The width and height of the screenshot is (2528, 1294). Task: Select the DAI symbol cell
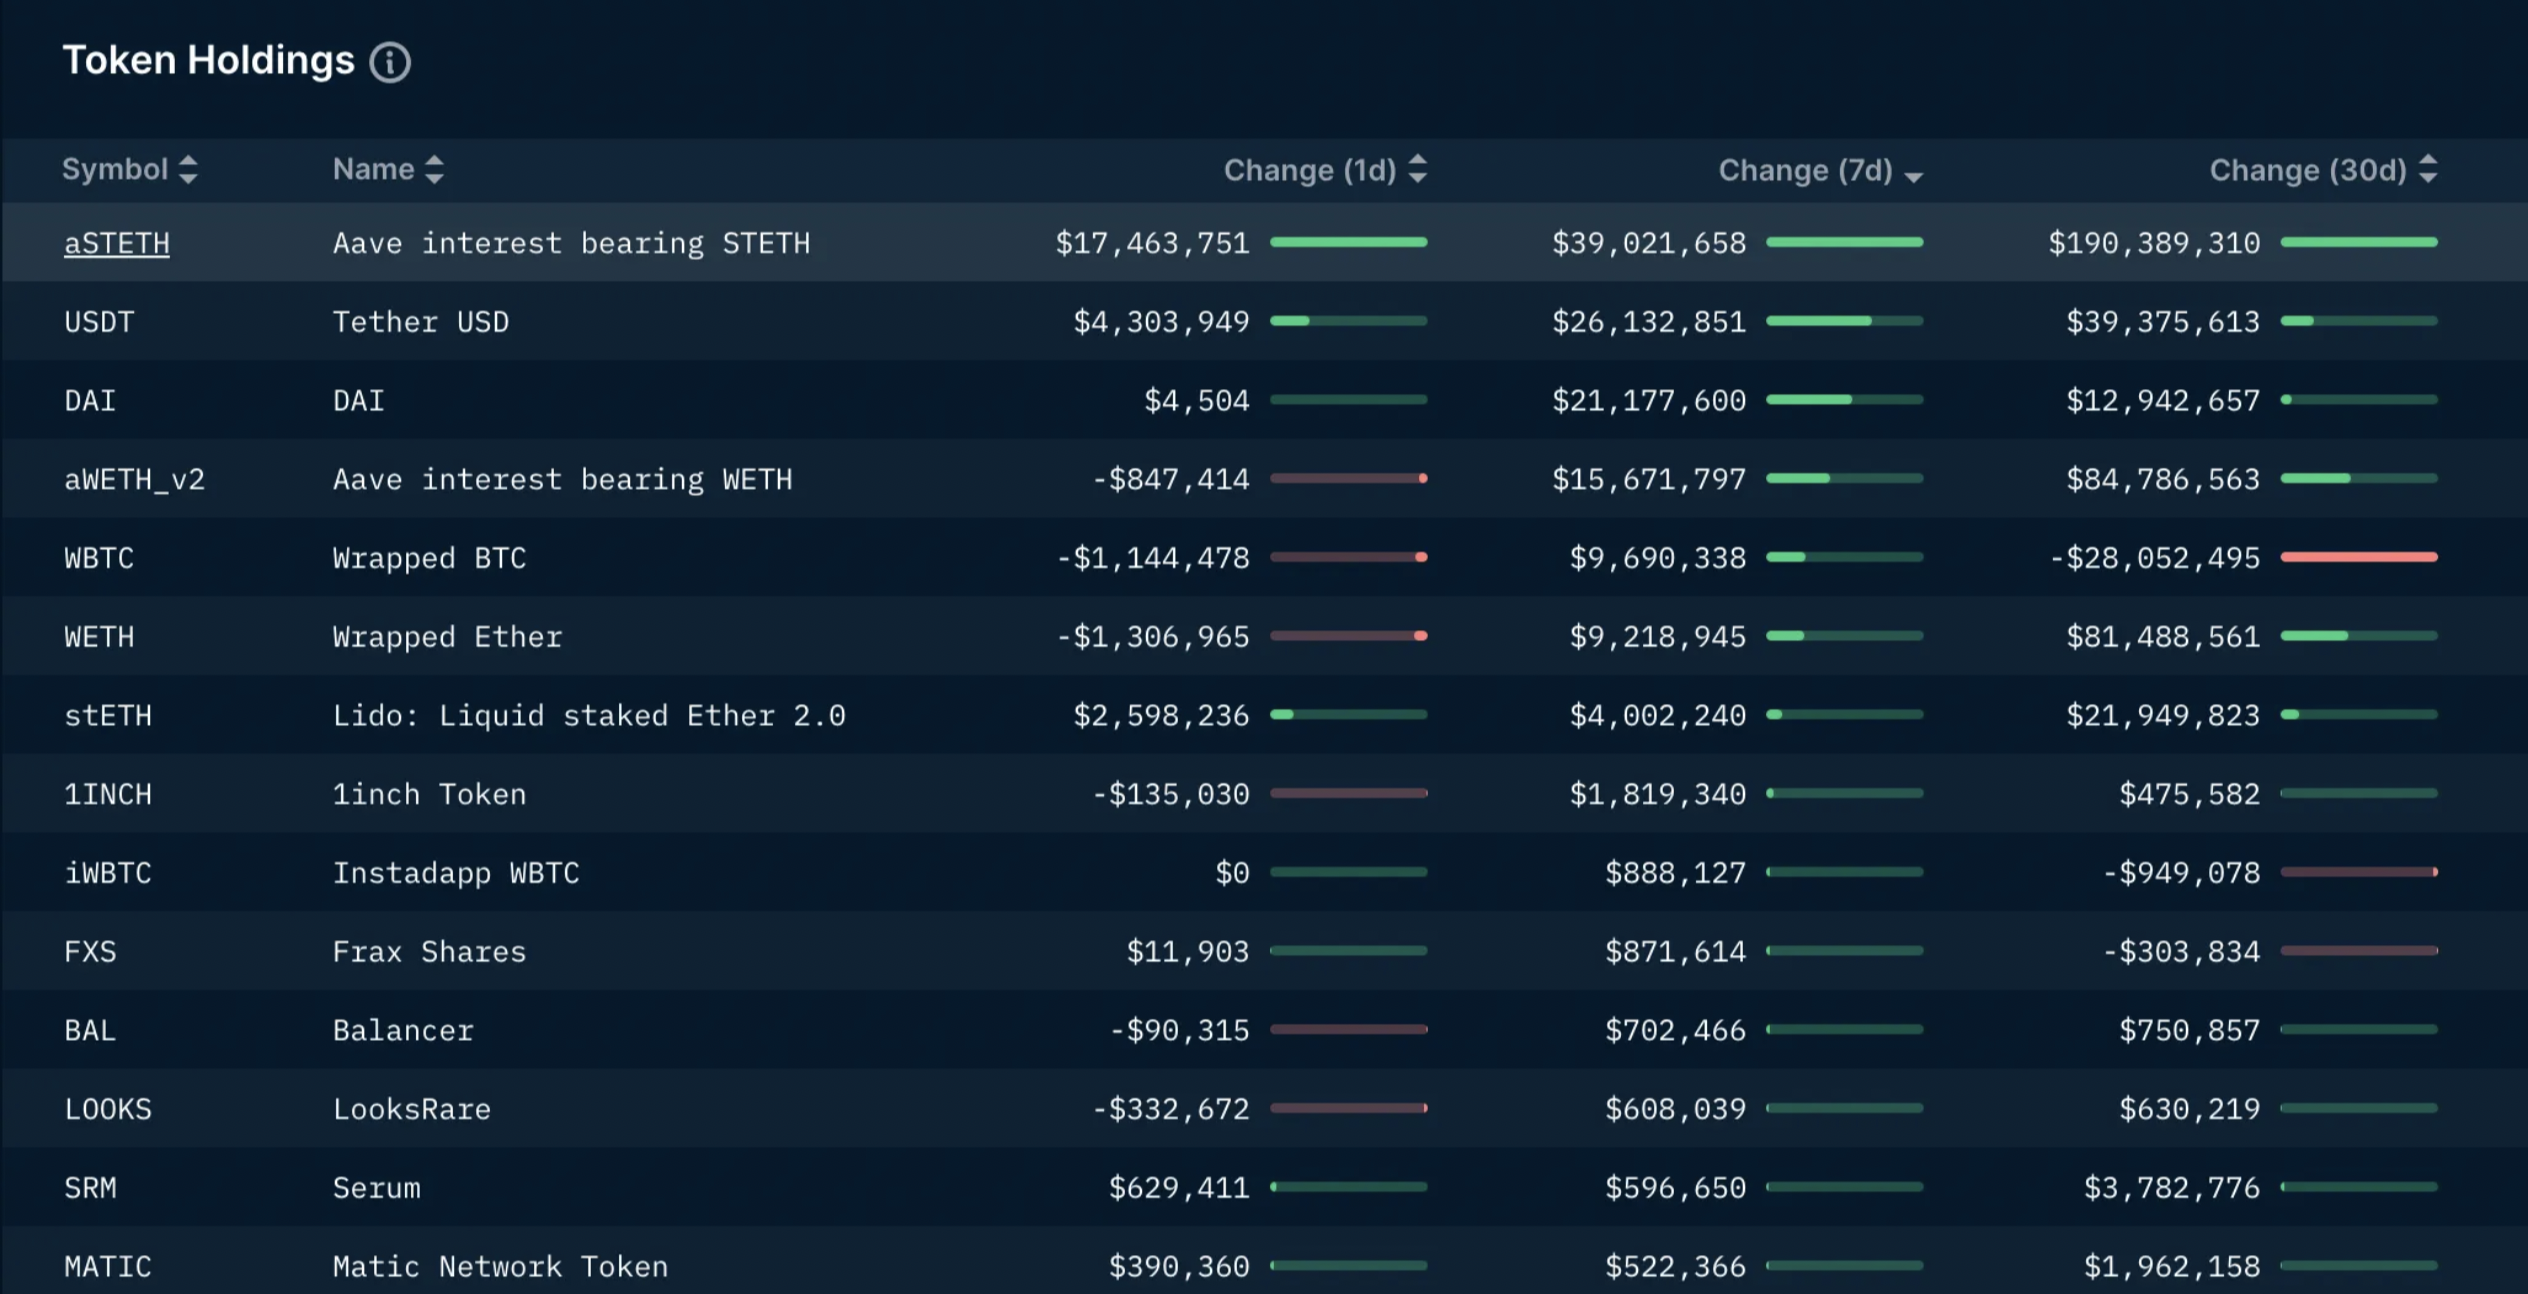[x=90, y=401]
